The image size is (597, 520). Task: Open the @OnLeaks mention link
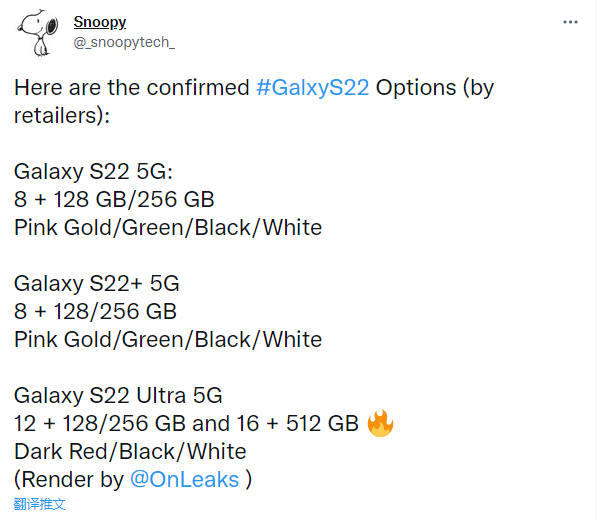pos(185,479)
